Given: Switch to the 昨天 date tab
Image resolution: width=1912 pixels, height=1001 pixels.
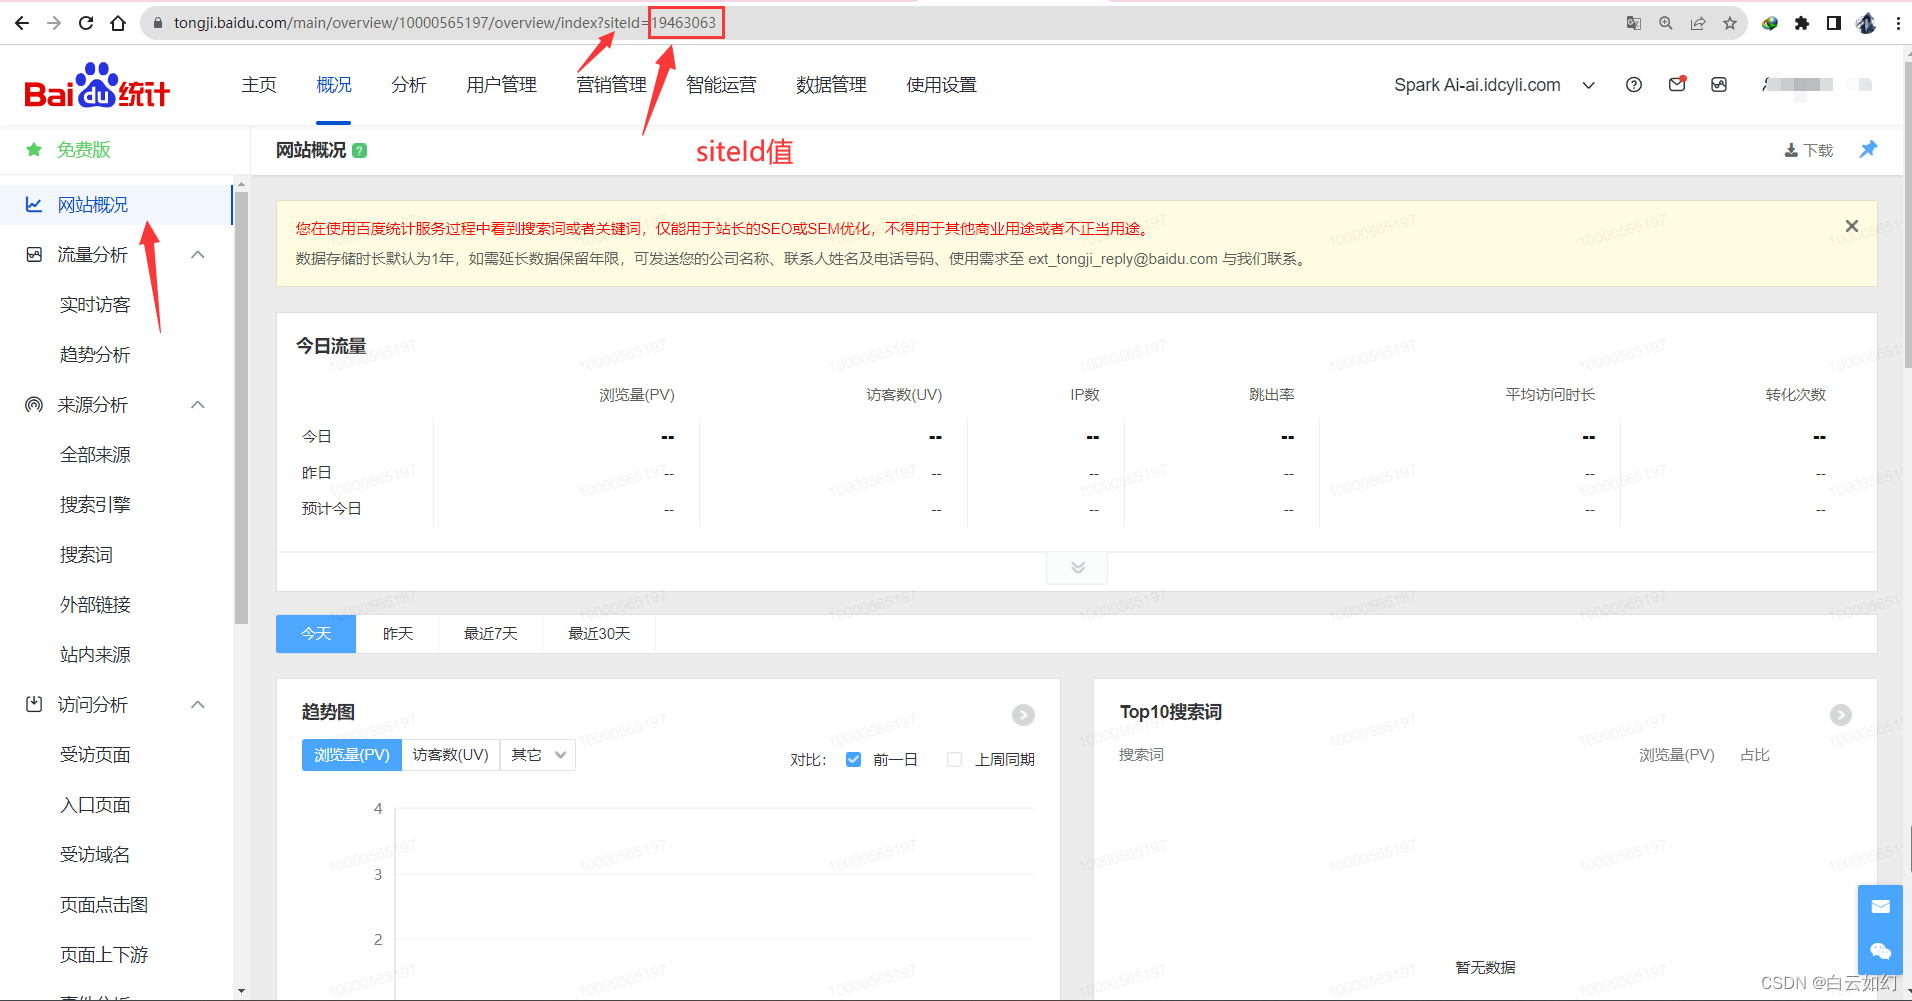Looking at the screenshot, I should (398, 634).
